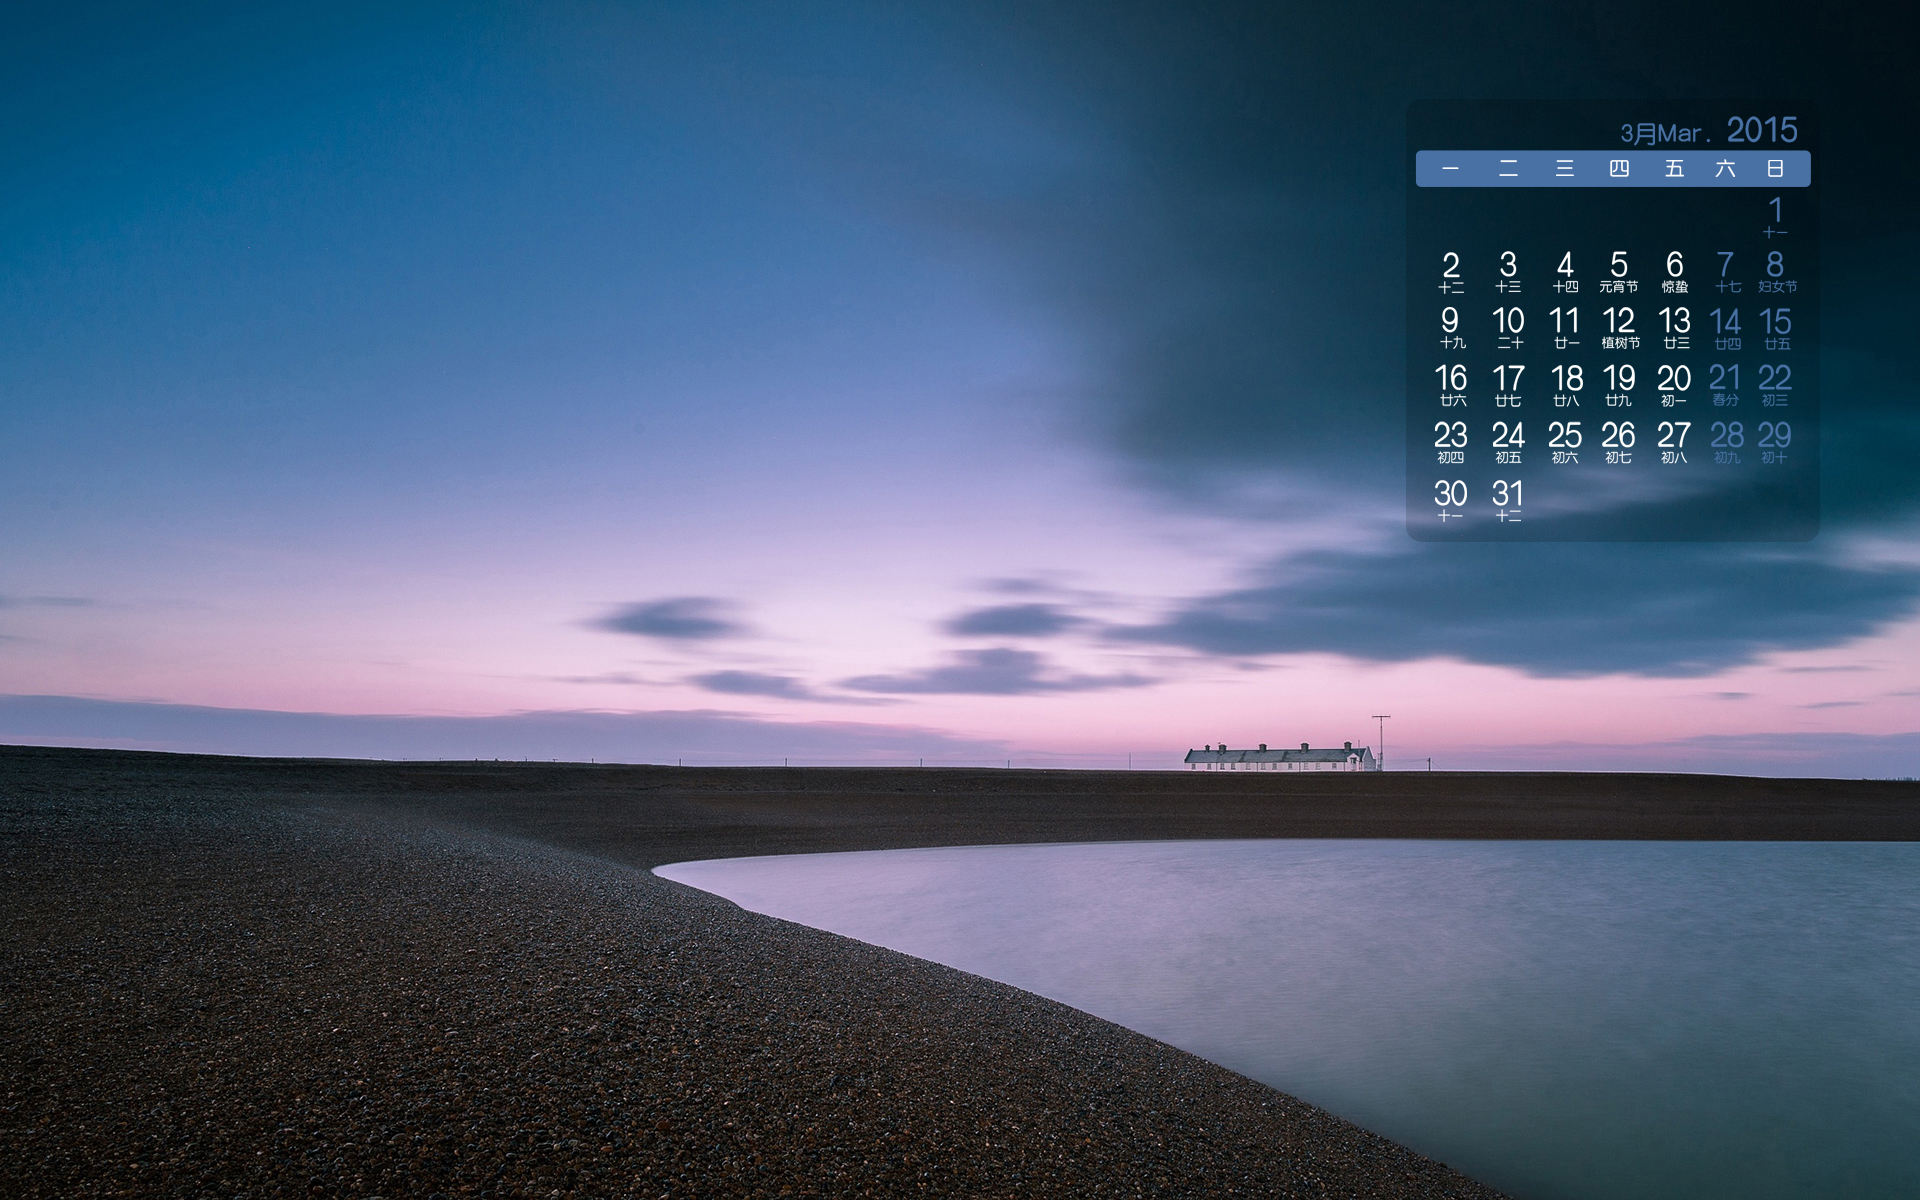The image size is (1920, 1200).
Task: Click the 六 Saturday column header
Action: click(x=1725, y=169)
